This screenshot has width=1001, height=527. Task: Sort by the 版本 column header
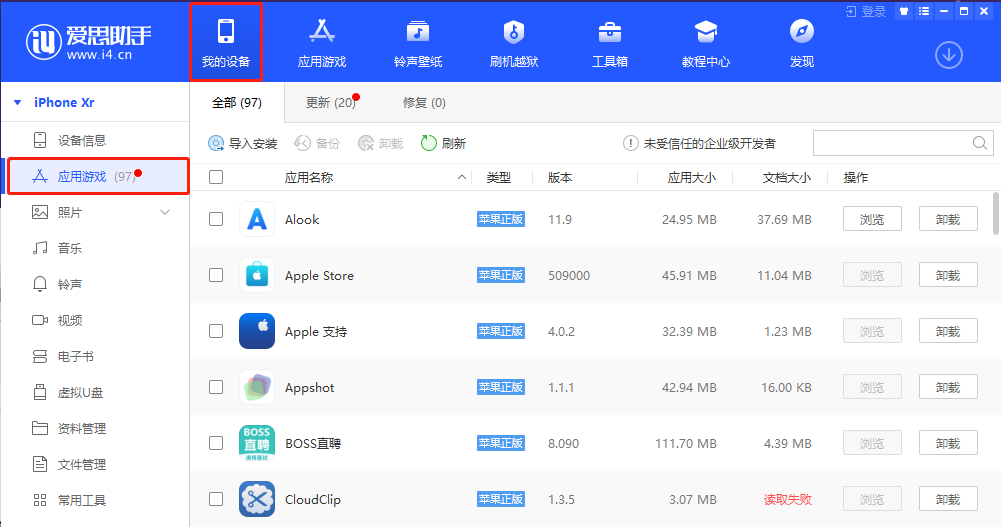click(560, 177)
